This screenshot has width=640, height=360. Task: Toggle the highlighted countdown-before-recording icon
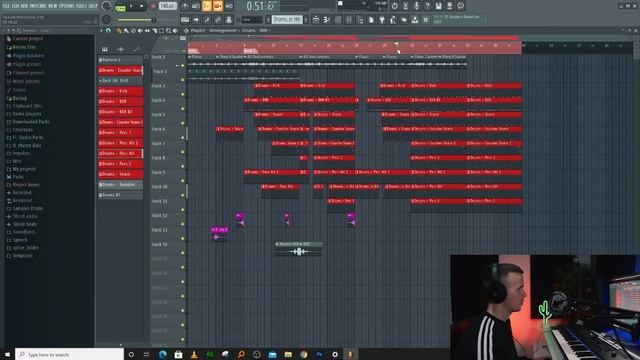coord(207,6)
